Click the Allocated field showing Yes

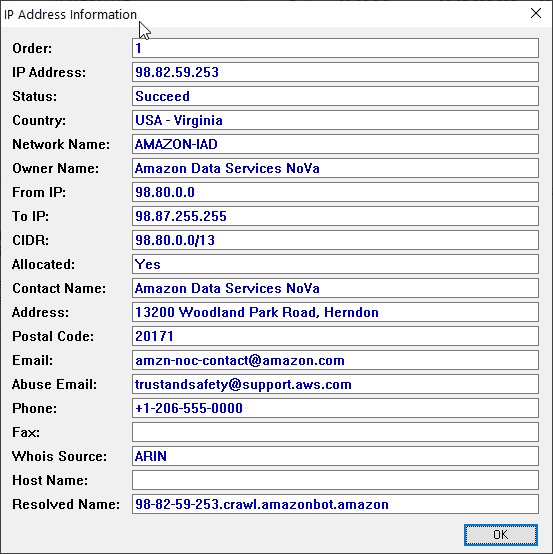[x=335, y=264]
